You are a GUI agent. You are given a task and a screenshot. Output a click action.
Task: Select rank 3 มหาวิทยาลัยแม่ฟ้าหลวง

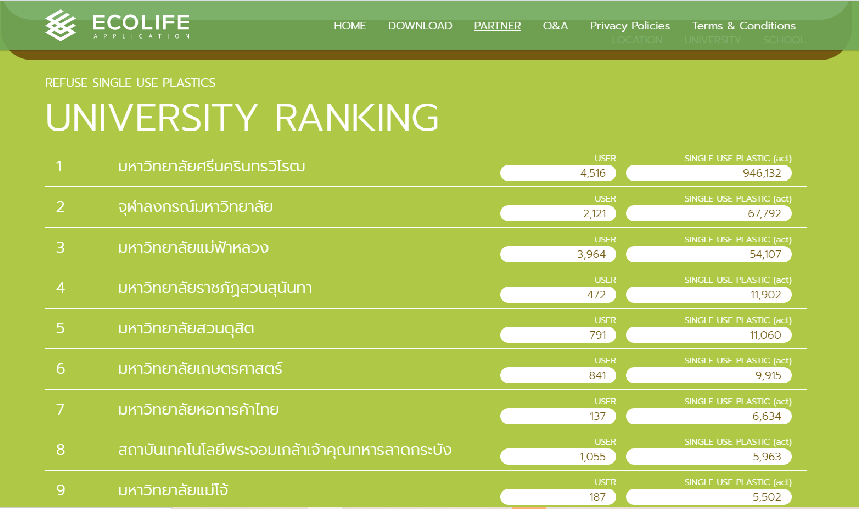coord(193,247)
